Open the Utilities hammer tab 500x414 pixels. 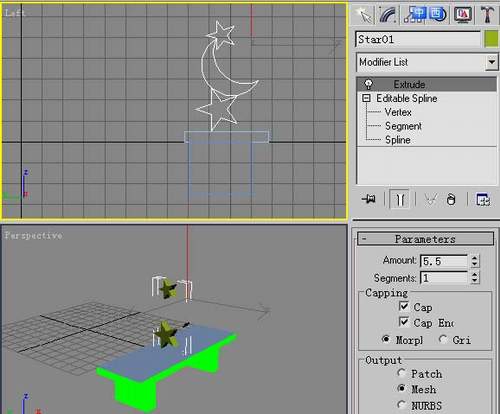click(x=487, y=15)
